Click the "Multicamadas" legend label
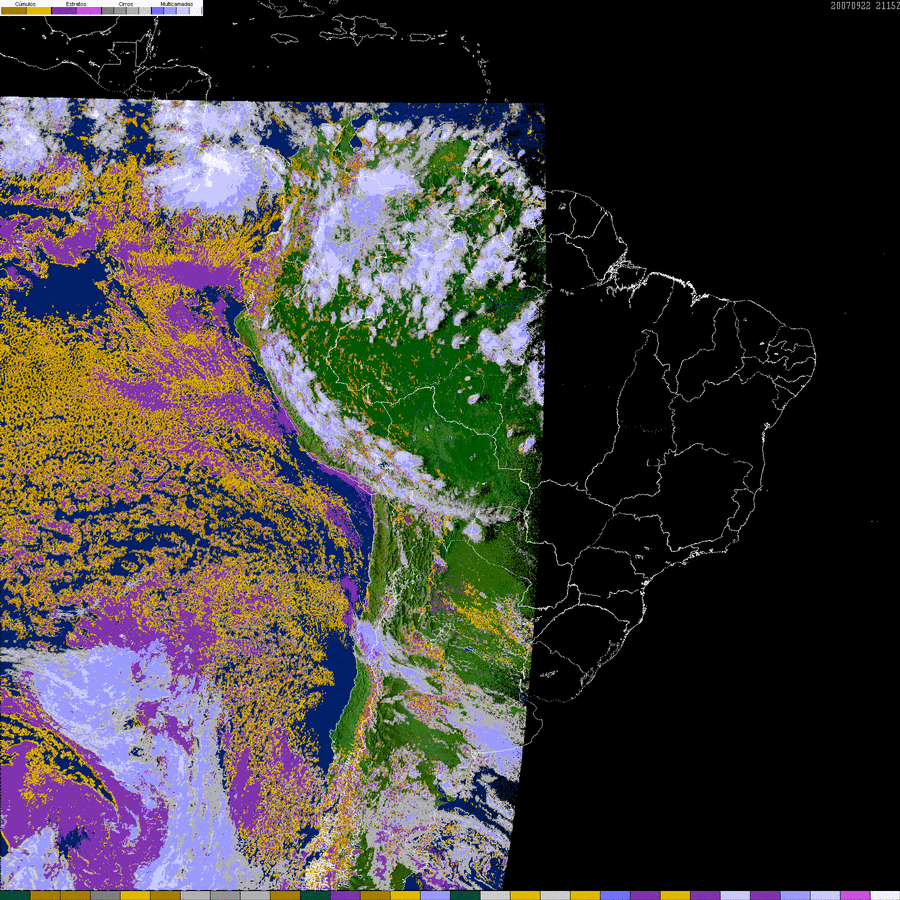The height and width of the screenshot is (900, 900). point(177,4)
